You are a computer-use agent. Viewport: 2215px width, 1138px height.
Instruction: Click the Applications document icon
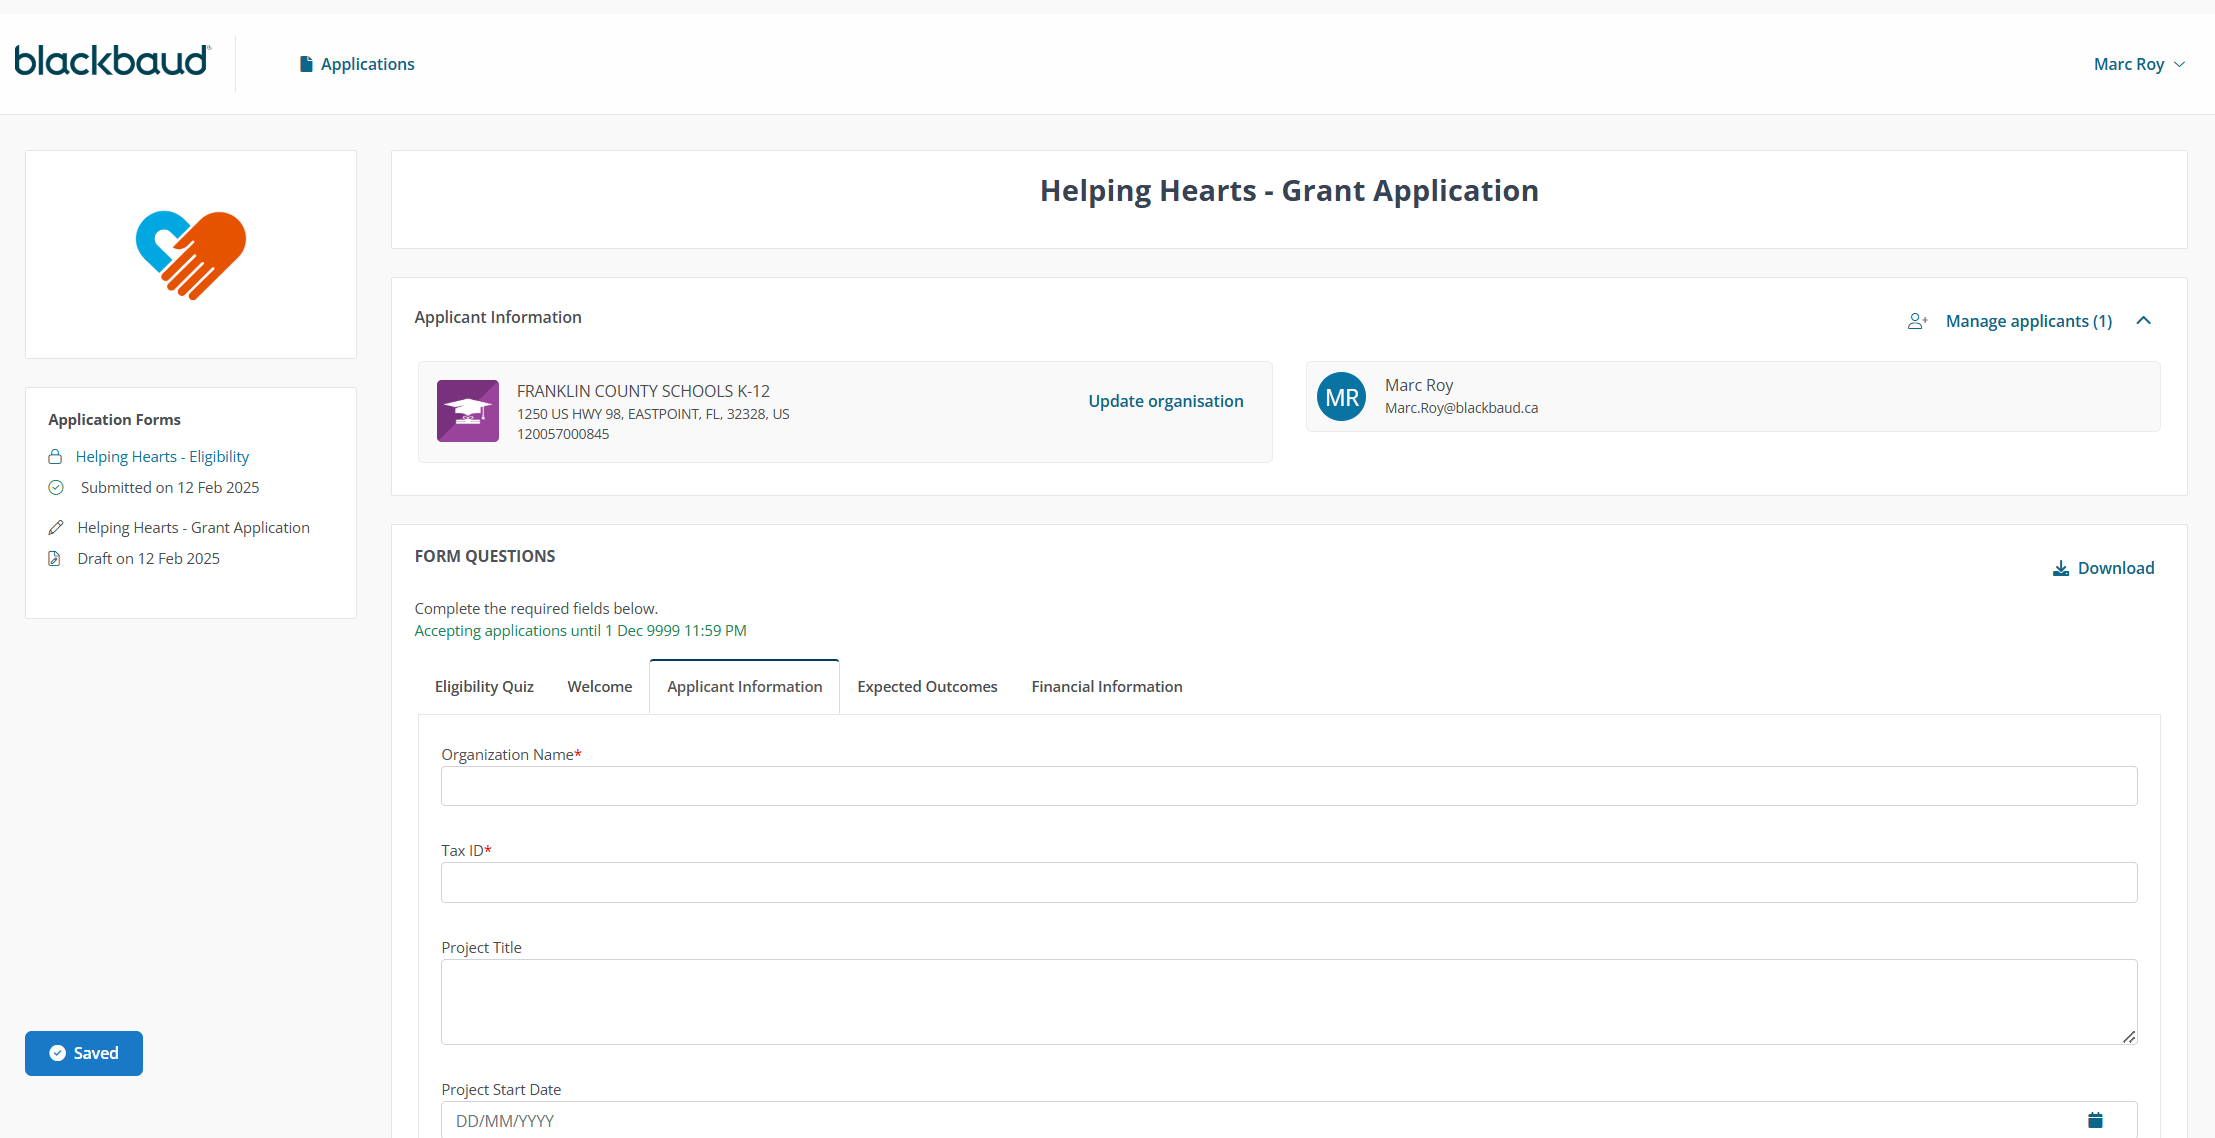tap(306, 64)
